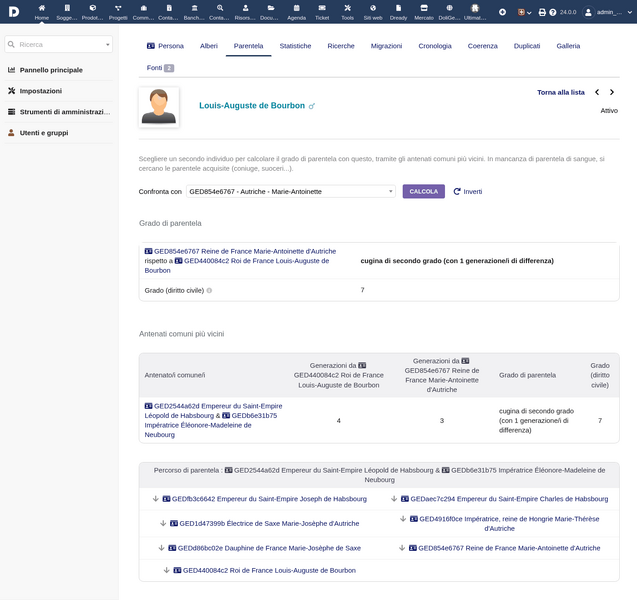Open Impératrice Marie-Thérèse d'Autriche link
This screenshot has width=637, height=600.
[504, 524]
